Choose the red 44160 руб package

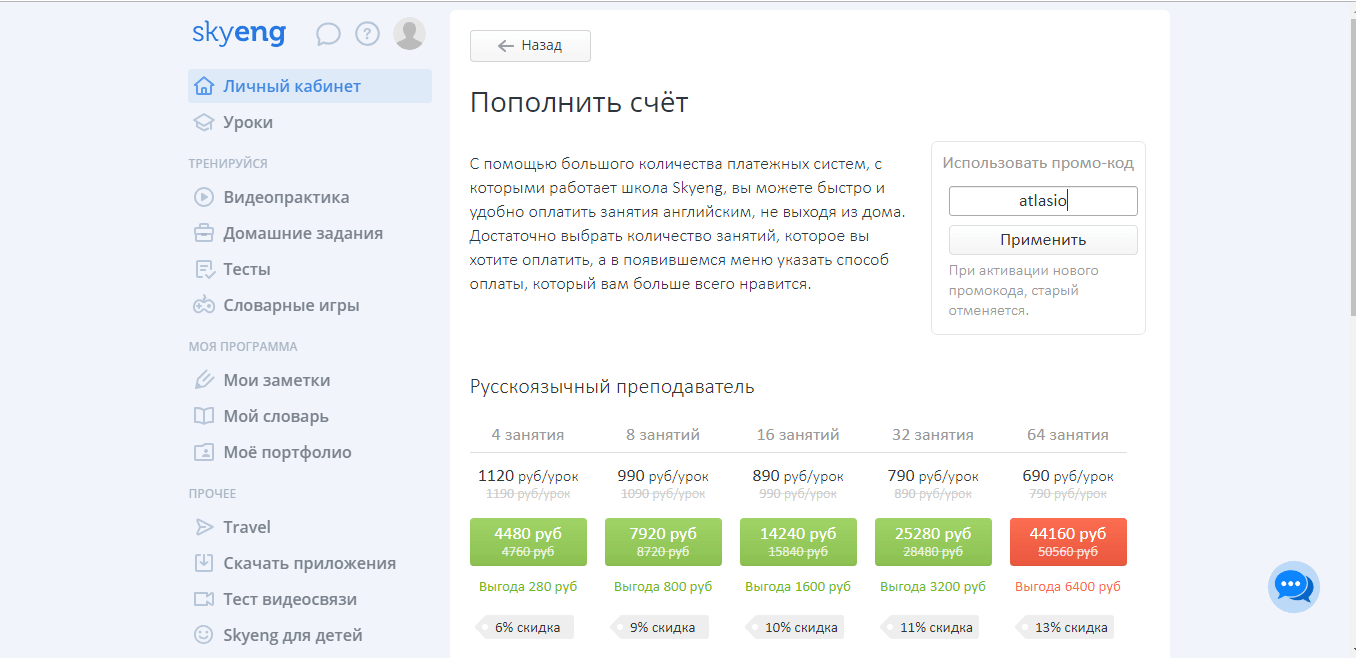(1068, 541)
